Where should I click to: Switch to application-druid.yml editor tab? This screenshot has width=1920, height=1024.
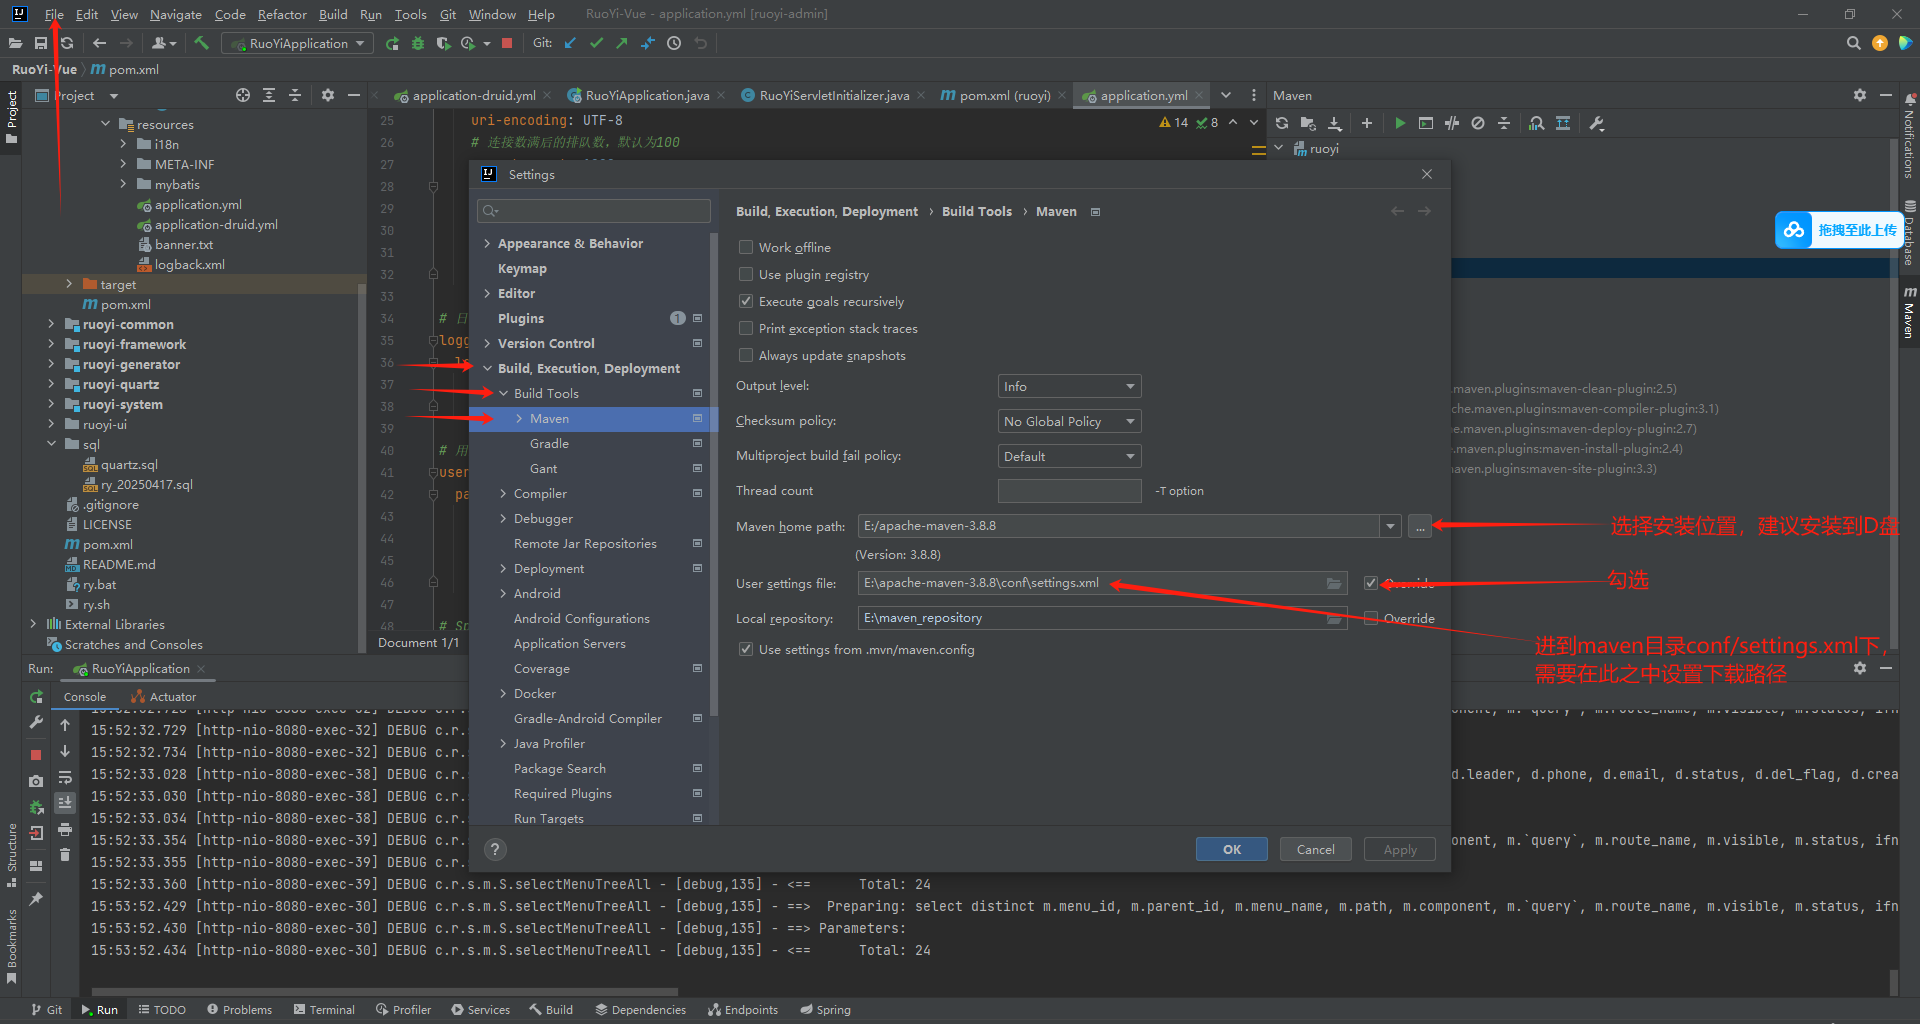(472, 95)
